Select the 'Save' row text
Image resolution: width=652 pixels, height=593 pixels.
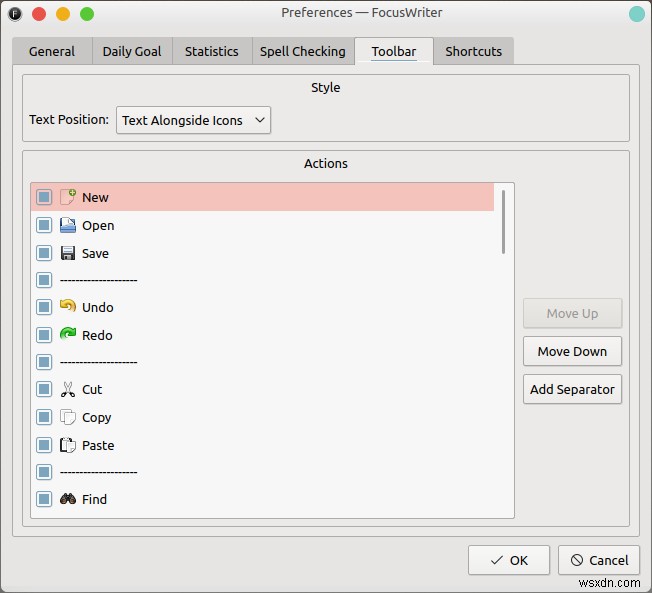pos(95,253)
